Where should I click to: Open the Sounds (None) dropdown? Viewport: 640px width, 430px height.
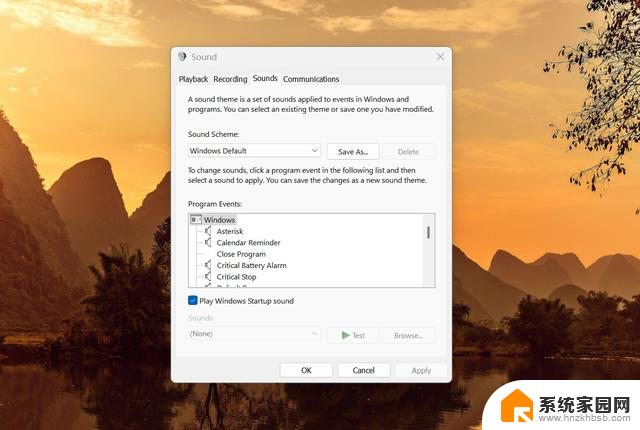pos(254,334)
